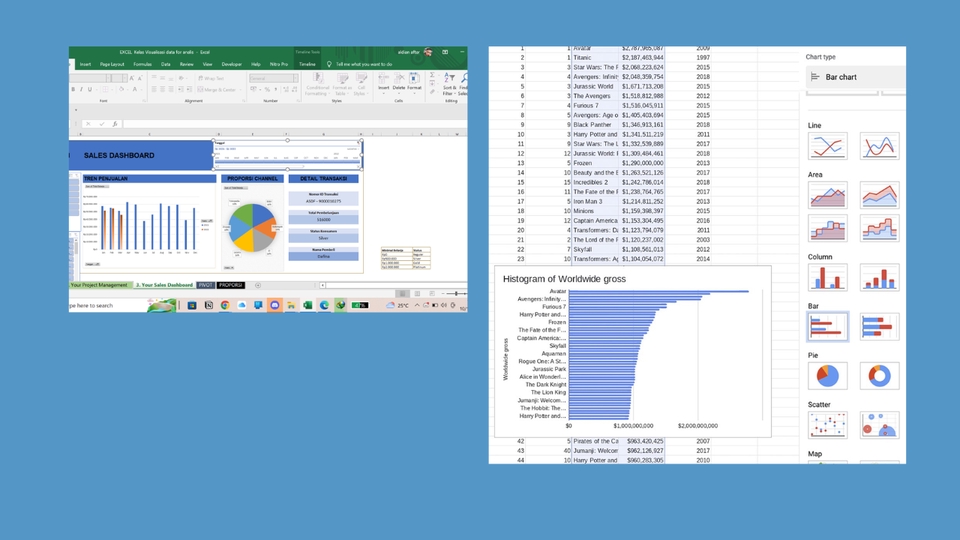The width and height of the screenshot is (960, 540).
Task: Click the Conditional Formatting button in Excel
Action: pyautogui.click(x=317, y=84)
